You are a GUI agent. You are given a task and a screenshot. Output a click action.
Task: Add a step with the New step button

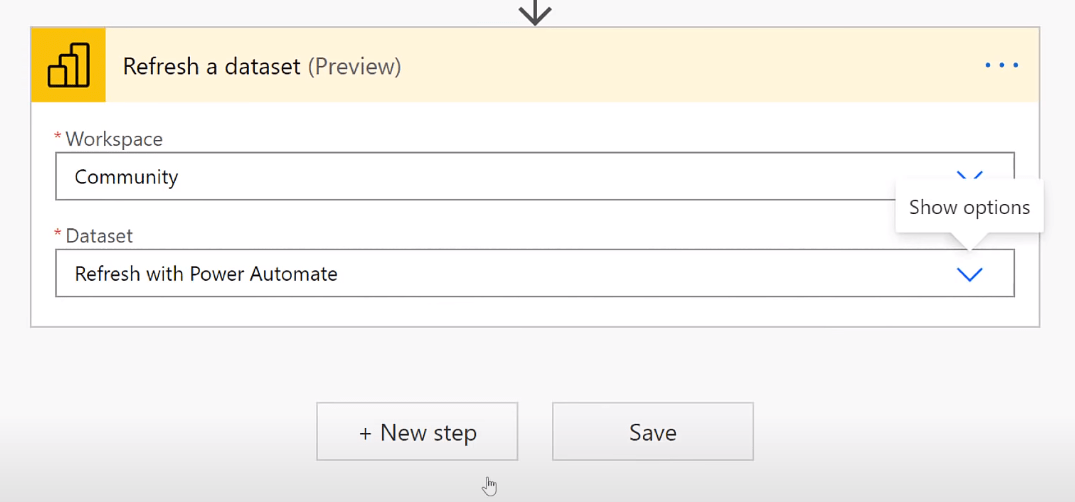point(417,431)
